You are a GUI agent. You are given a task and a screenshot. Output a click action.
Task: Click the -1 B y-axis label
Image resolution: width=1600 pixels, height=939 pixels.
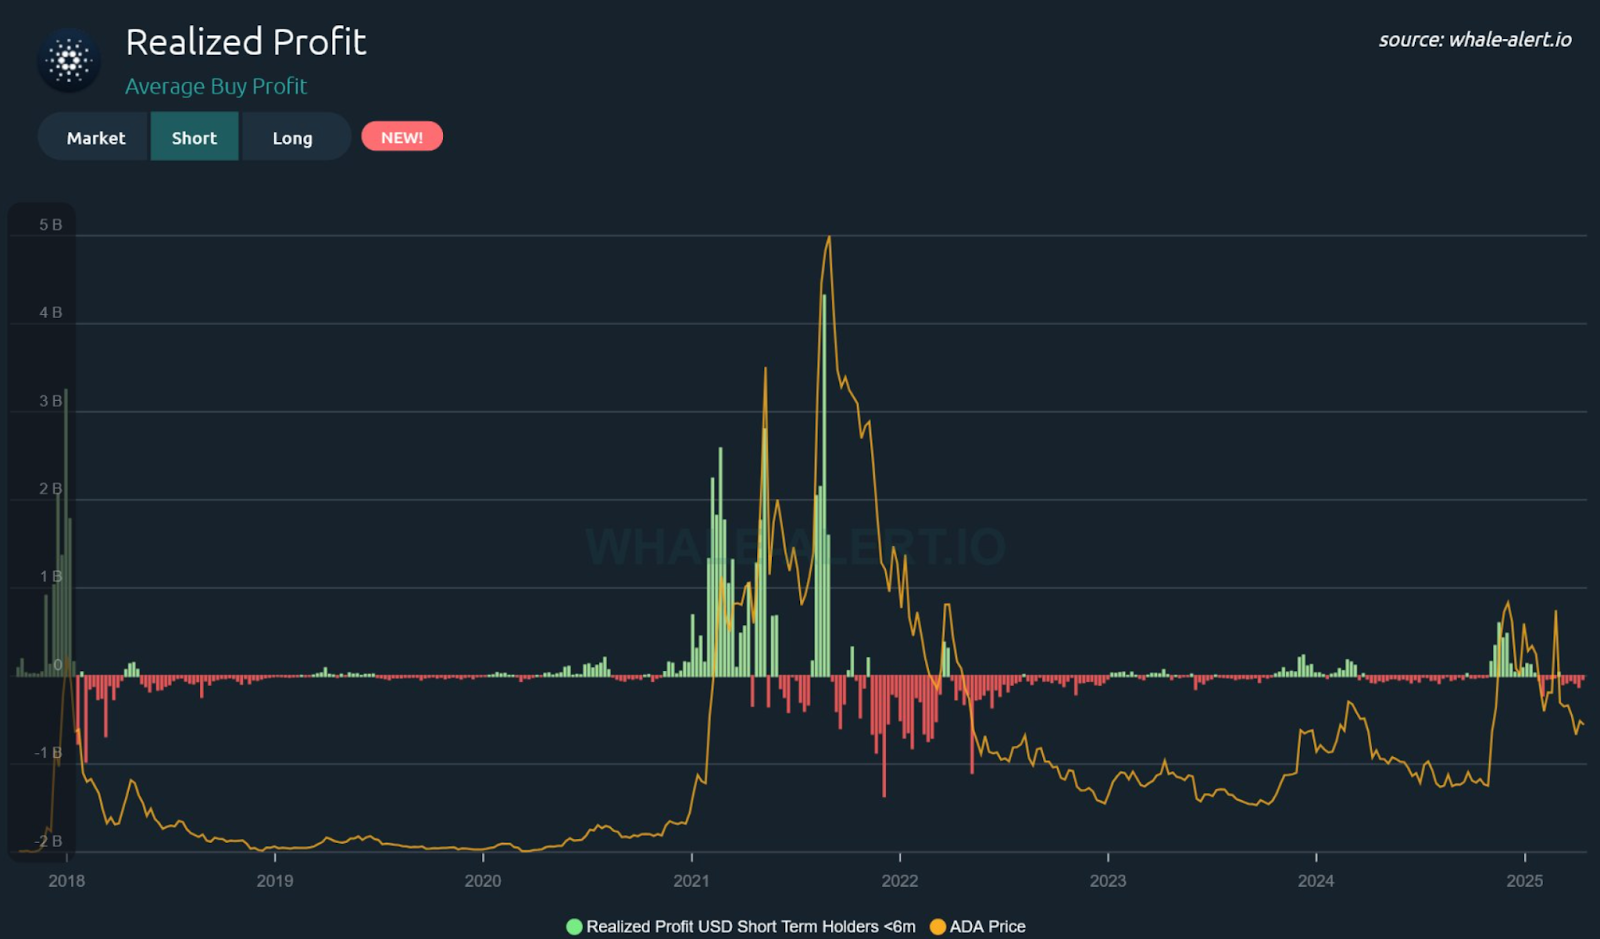49,753
